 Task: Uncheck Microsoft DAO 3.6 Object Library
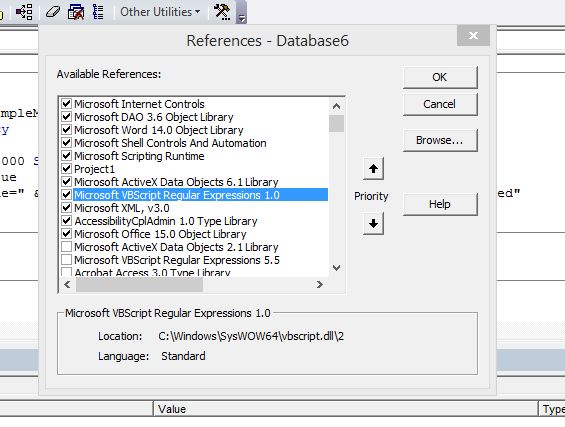tap(66, 117)
